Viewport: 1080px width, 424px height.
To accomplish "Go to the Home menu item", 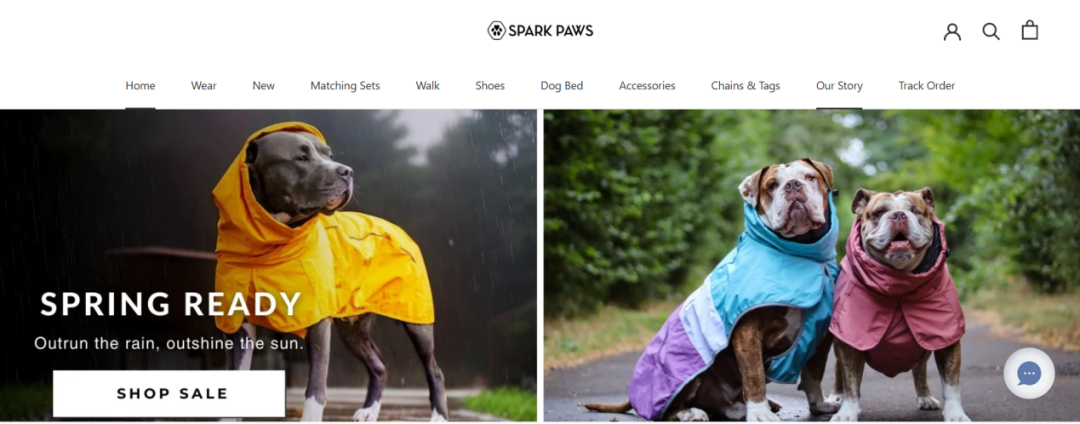I will point(141,85).
